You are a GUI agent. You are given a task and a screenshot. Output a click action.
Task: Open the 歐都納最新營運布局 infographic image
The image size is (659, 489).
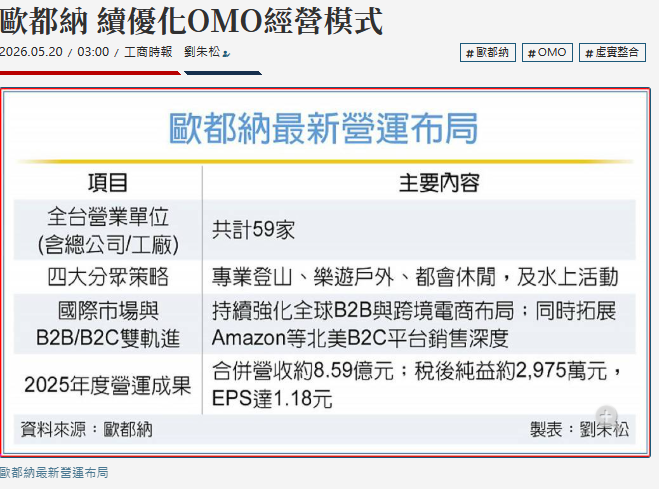tap(325, 272)
